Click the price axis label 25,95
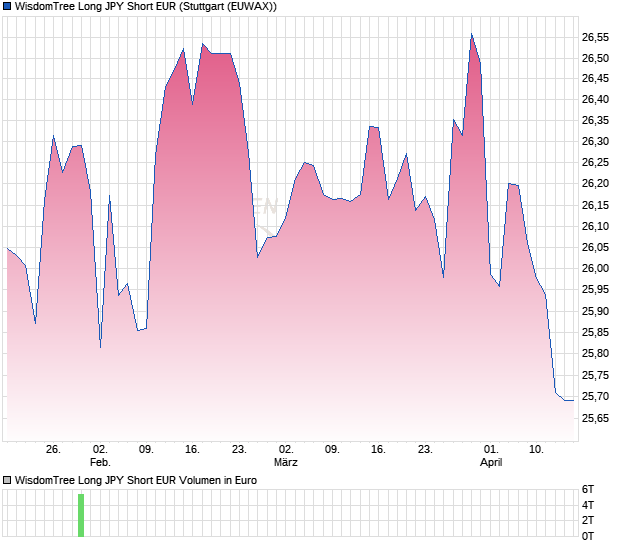This screenshot has width=620, height=546. point(595,289)
